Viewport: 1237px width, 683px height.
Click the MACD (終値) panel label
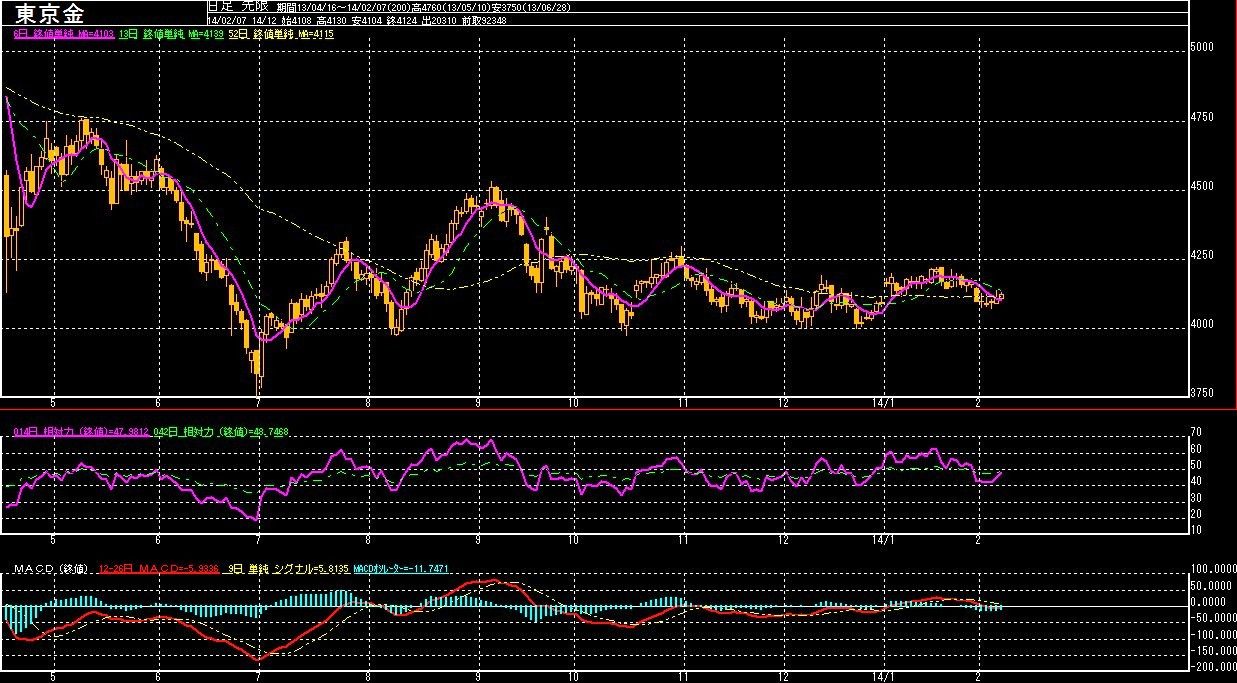[x=51, y=569]
